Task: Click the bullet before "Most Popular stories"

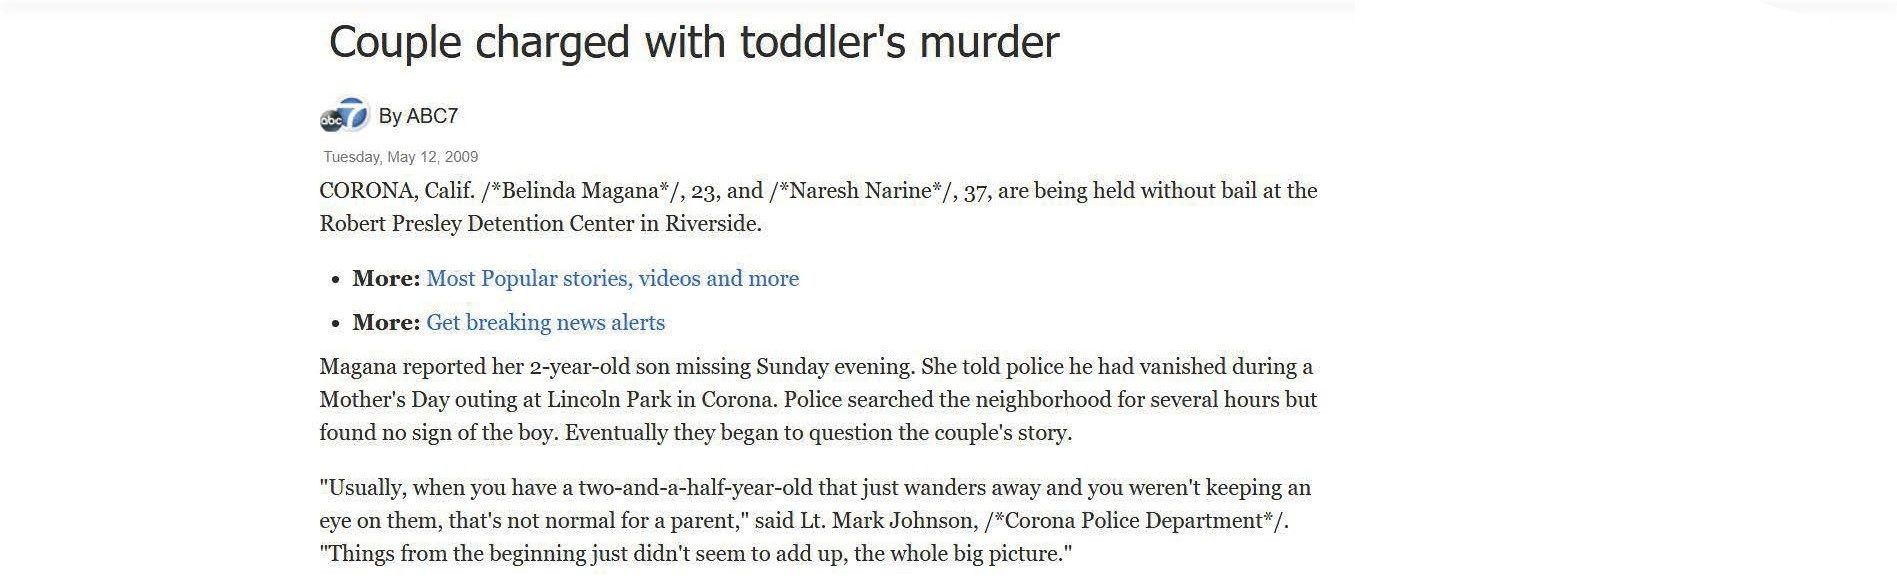Action: tap(336, 280)
